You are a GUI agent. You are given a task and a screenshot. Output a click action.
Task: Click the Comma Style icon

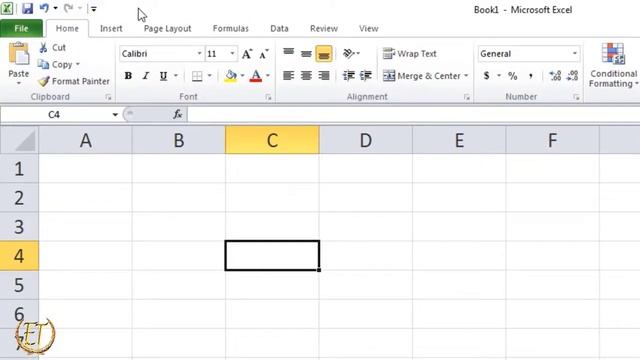coord(531,76)
